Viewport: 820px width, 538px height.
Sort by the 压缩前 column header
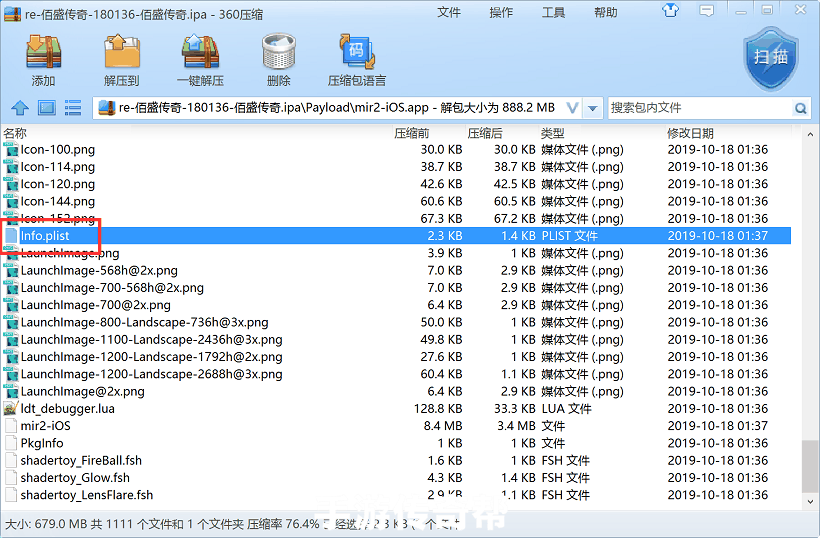[x=412, y=133]
